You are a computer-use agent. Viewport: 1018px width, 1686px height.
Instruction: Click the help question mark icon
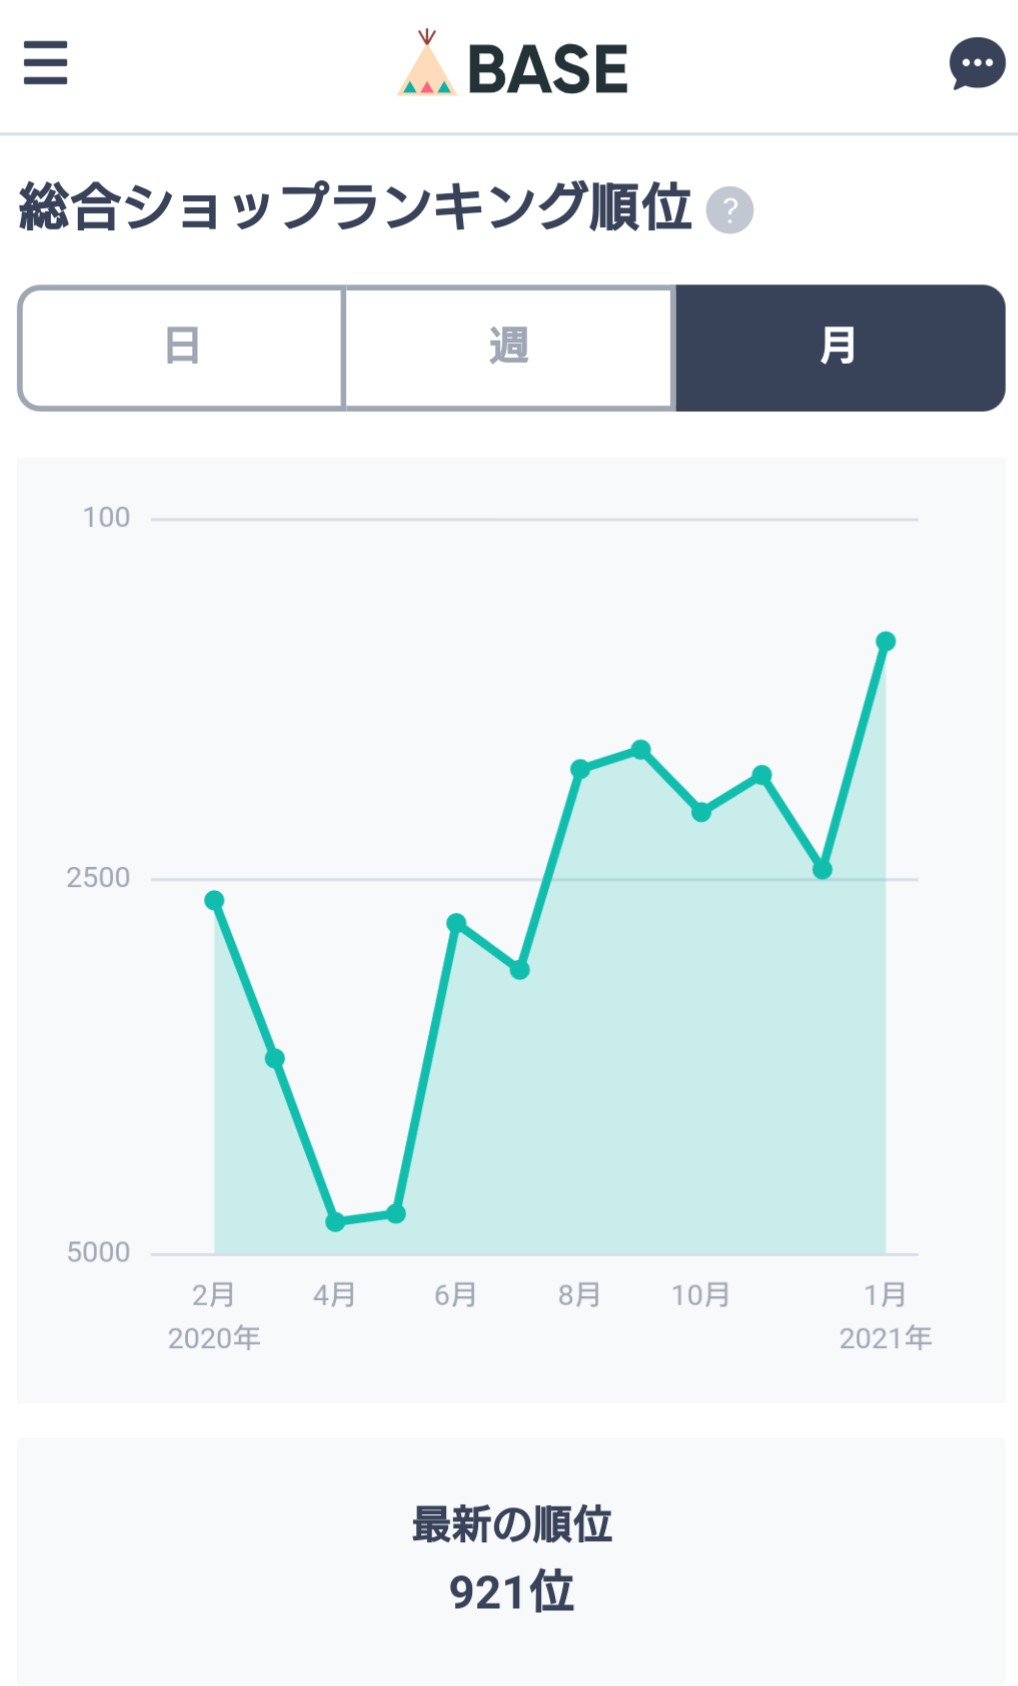[730, 210]
